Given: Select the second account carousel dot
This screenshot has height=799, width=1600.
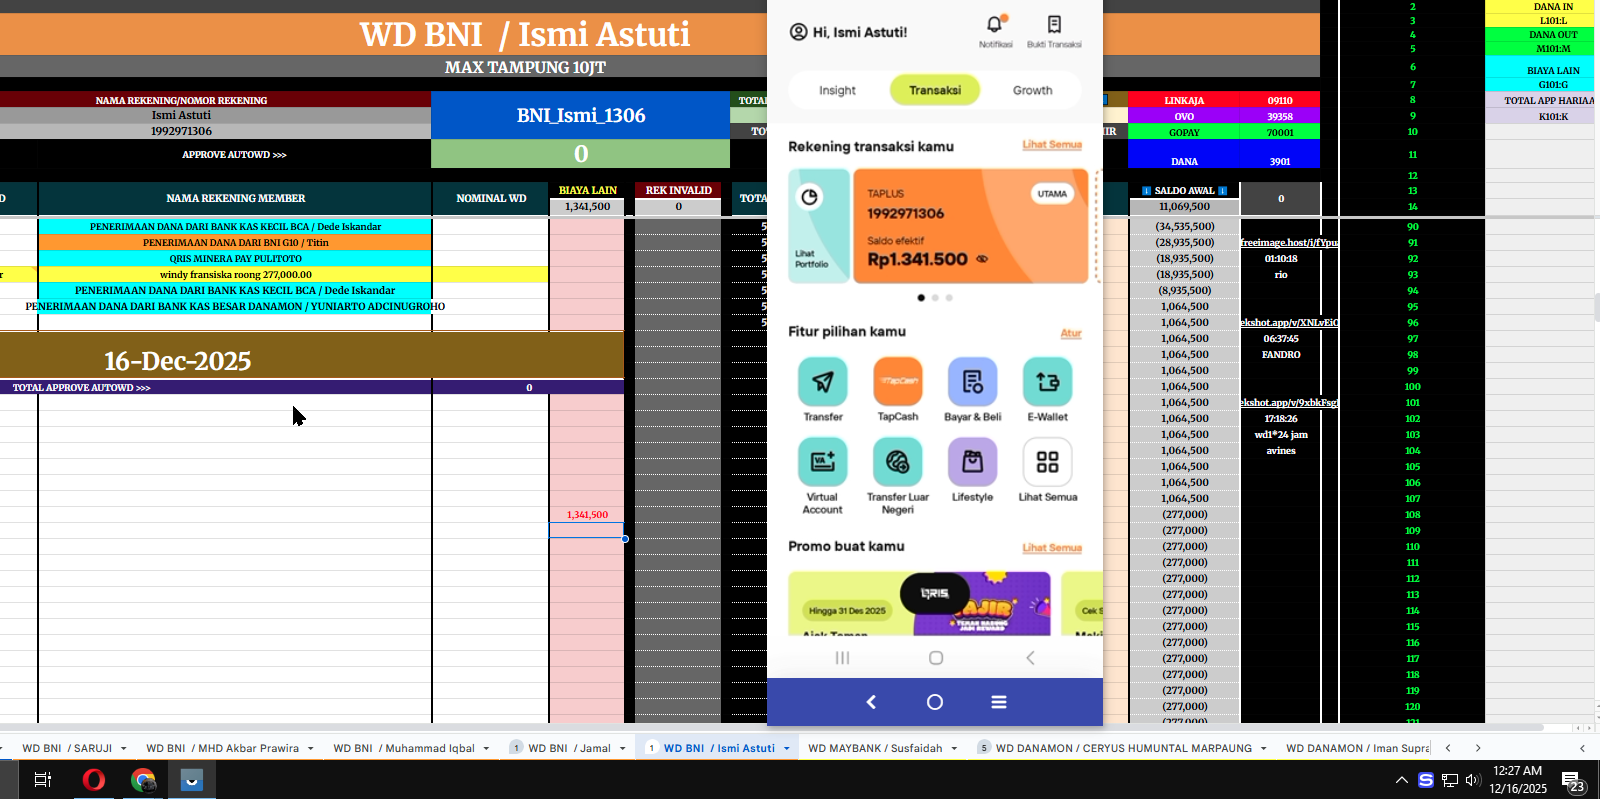Looking at the screenshot, I should pos(935,298).
